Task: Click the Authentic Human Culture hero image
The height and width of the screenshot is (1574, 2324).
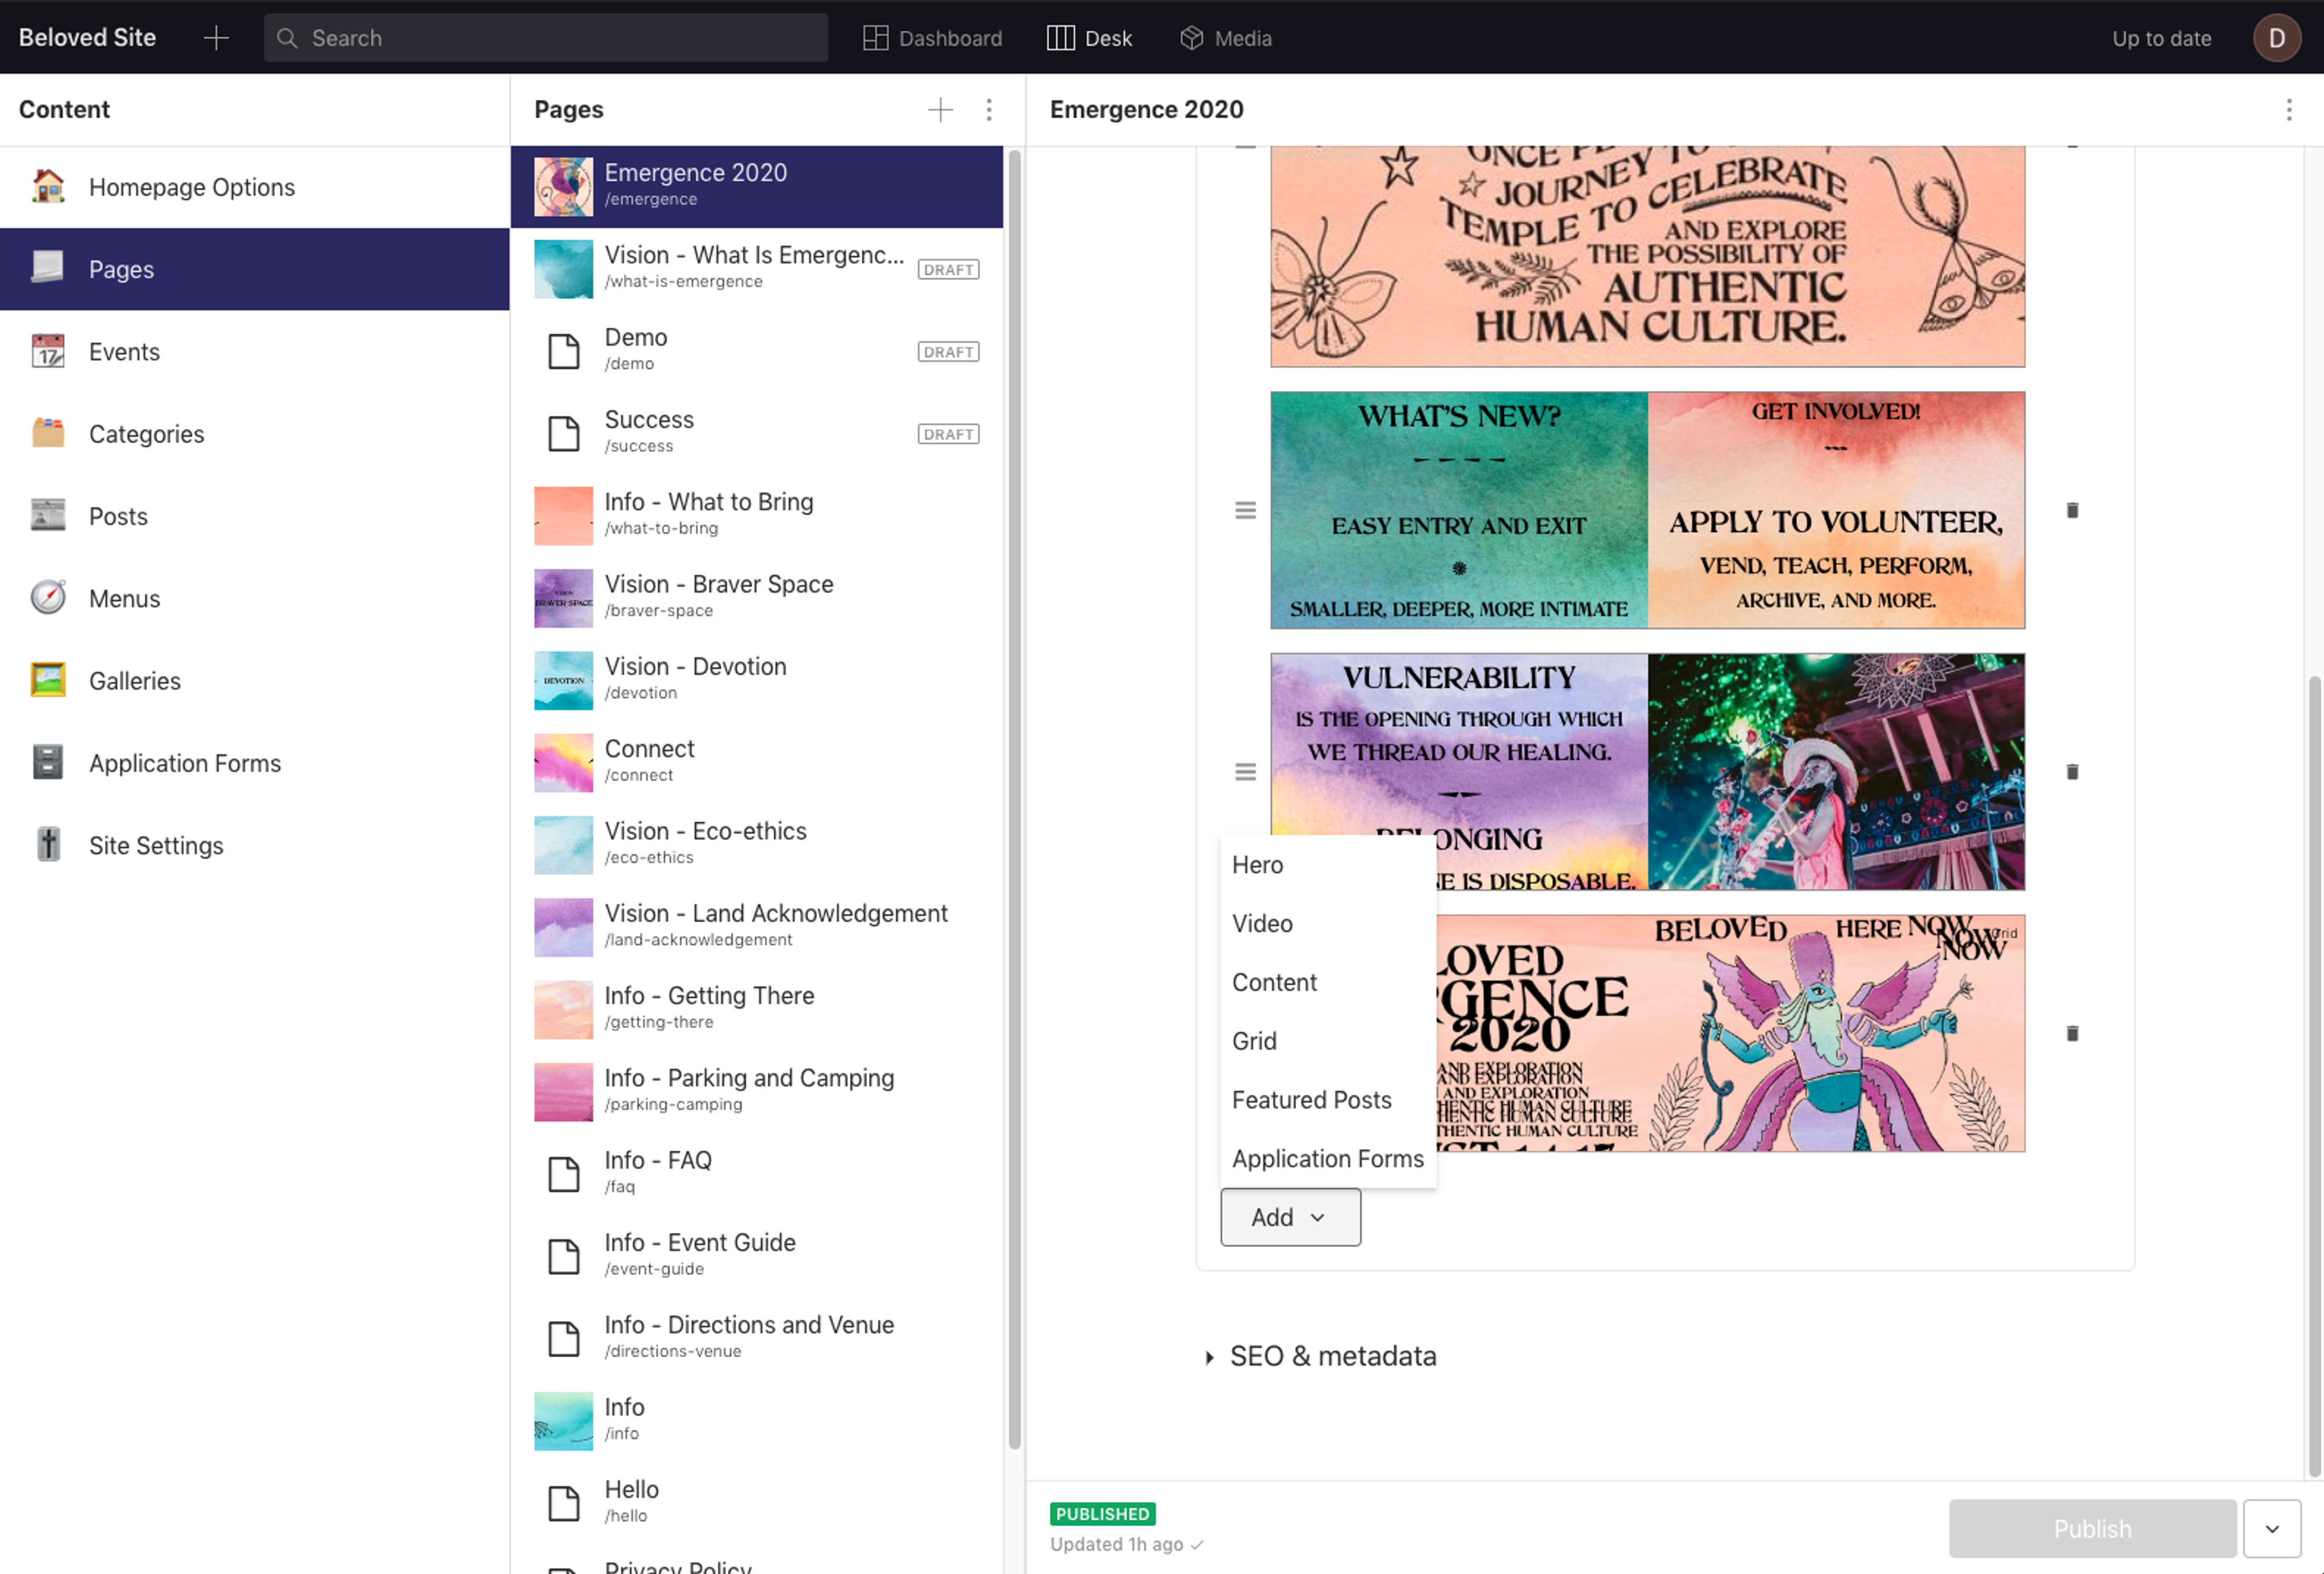Action: tap(1647, 257)
